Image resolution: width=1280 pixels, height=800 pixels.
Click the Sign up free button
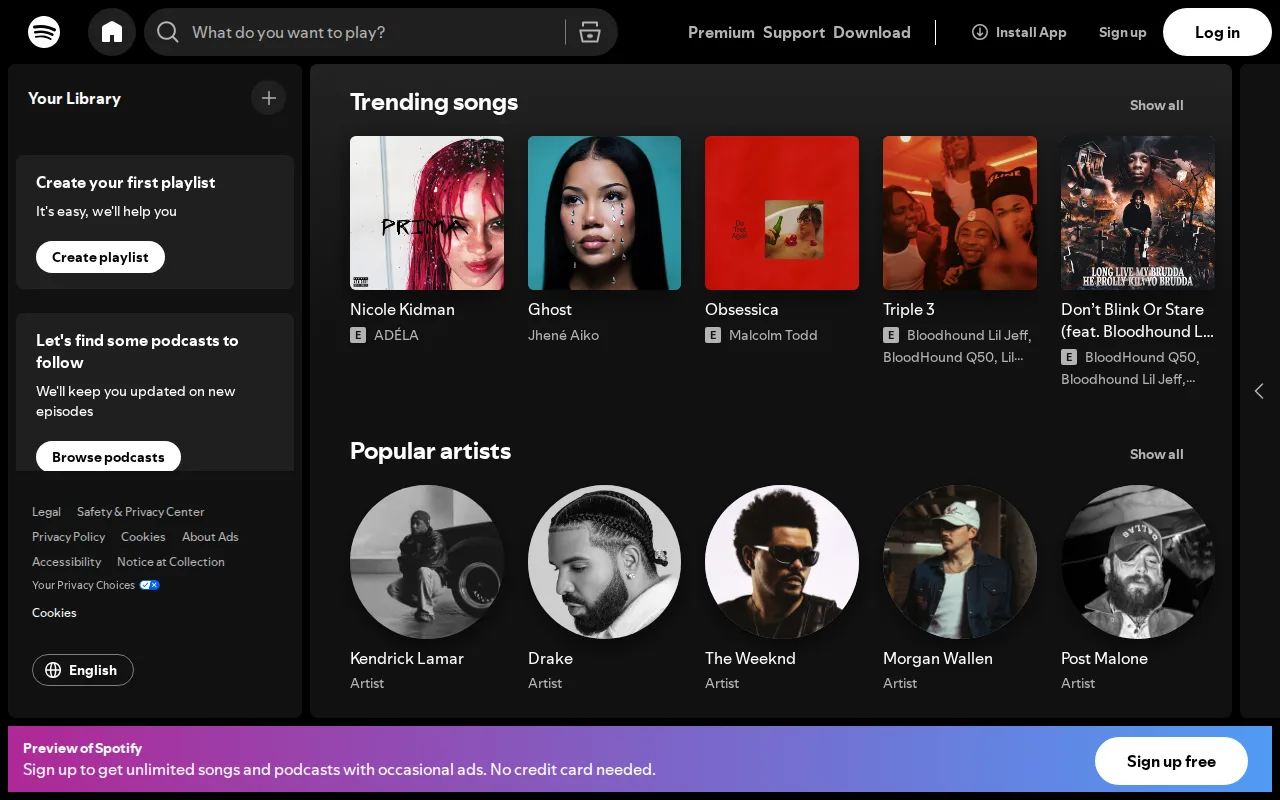1171,761
